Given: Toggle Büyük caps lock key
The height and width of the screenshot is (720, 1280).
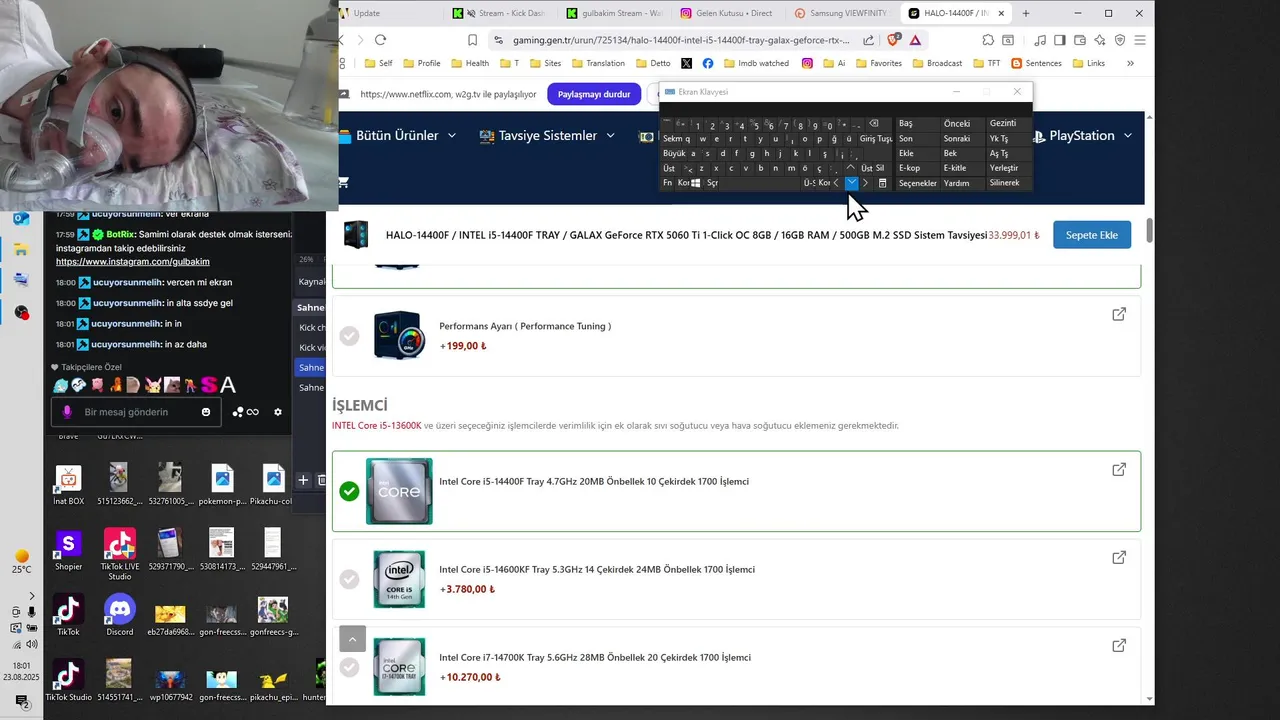Looking at the screenshot, I should pyautogui.click(x=674, y=154).
